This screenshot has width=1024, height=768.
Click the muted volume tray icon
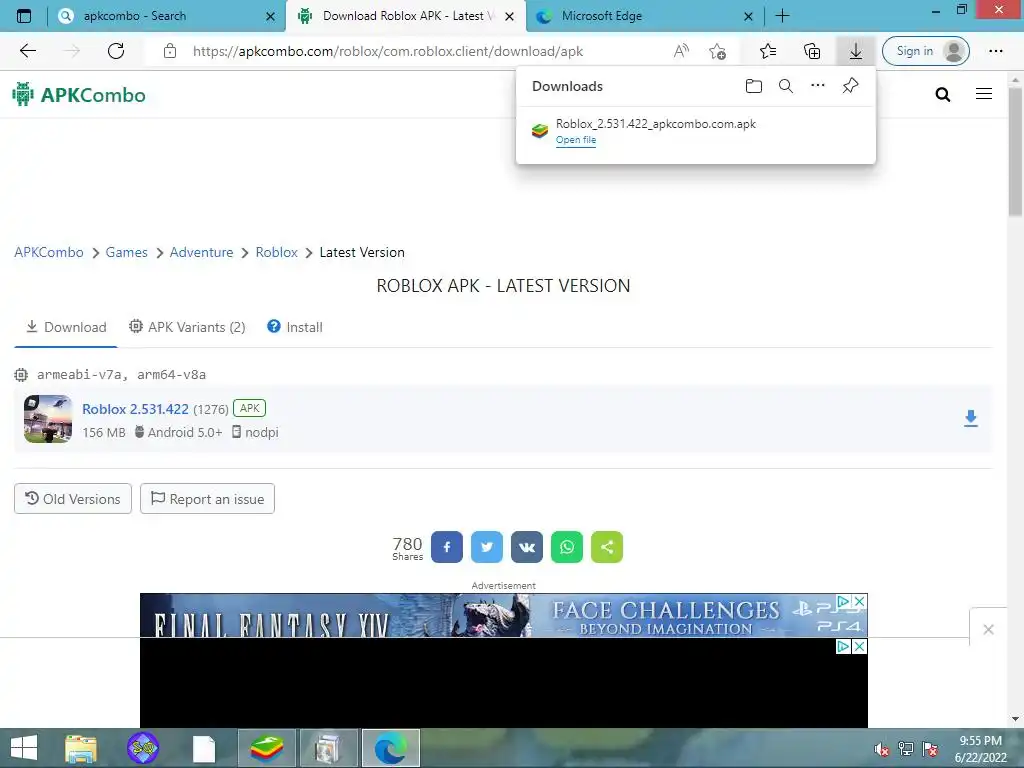[x=881, y=749]
